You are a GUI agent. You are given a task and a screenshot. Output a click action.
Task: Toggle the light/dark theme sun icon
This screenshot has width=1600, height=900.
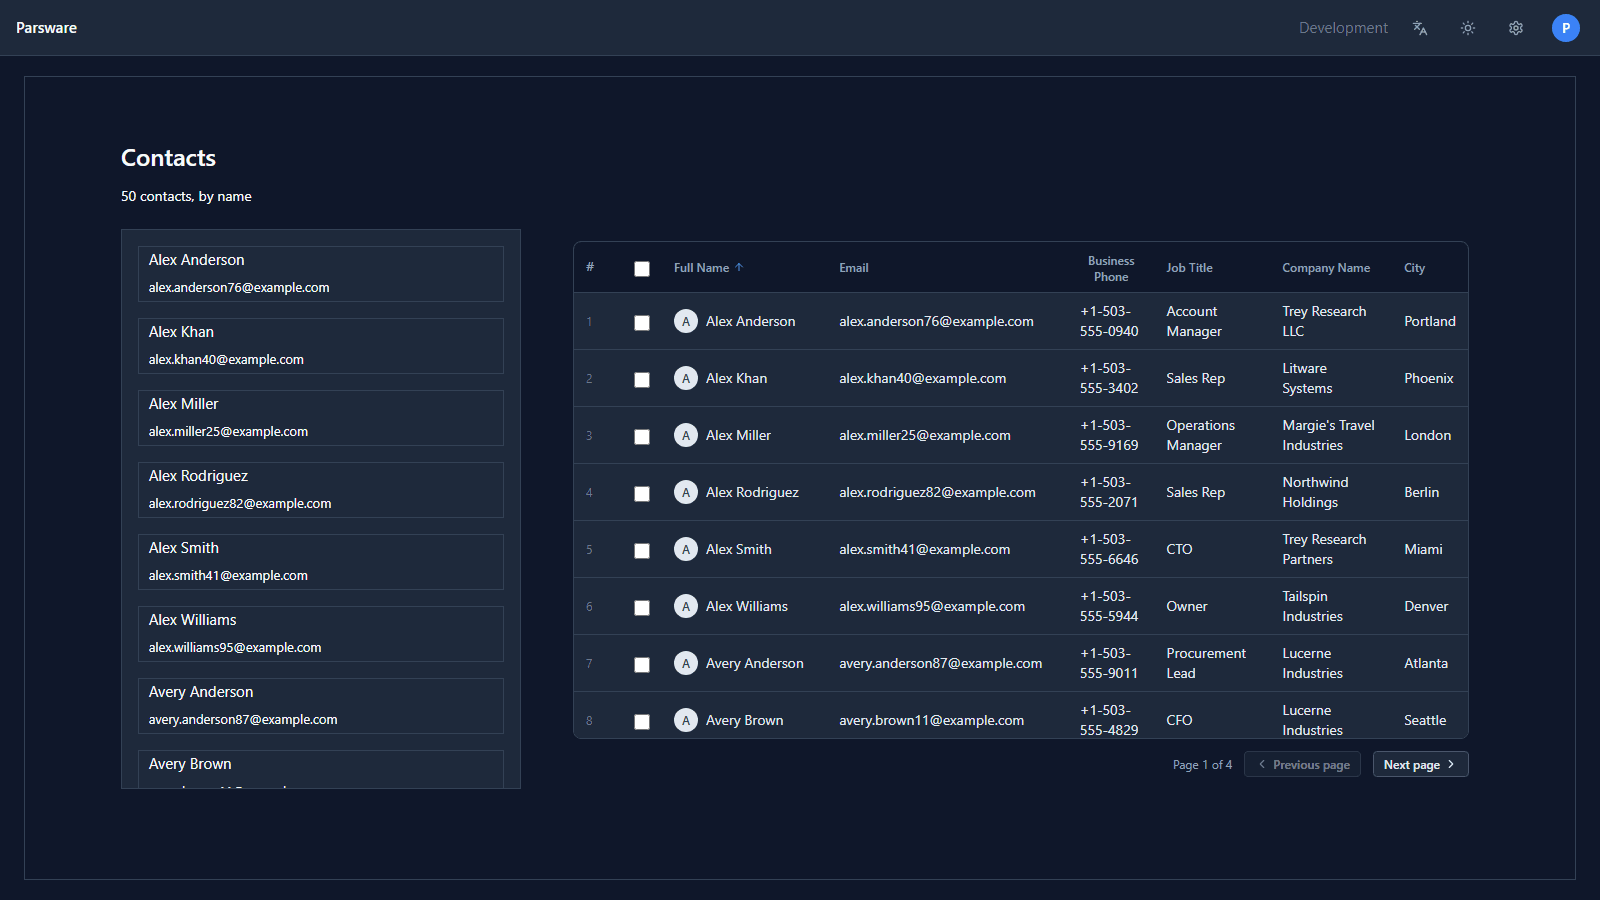click(1468, 28)
